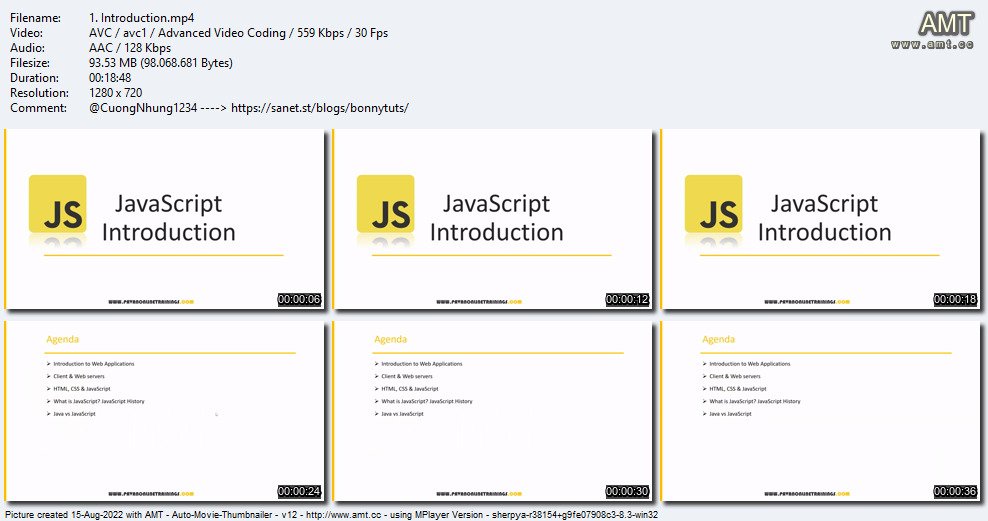The width and height of the screenshot is (988, 521).
Task: Select the video codec line 'AVC / avc1 / Advanced Video Coding'
Action: coord(187,33)
